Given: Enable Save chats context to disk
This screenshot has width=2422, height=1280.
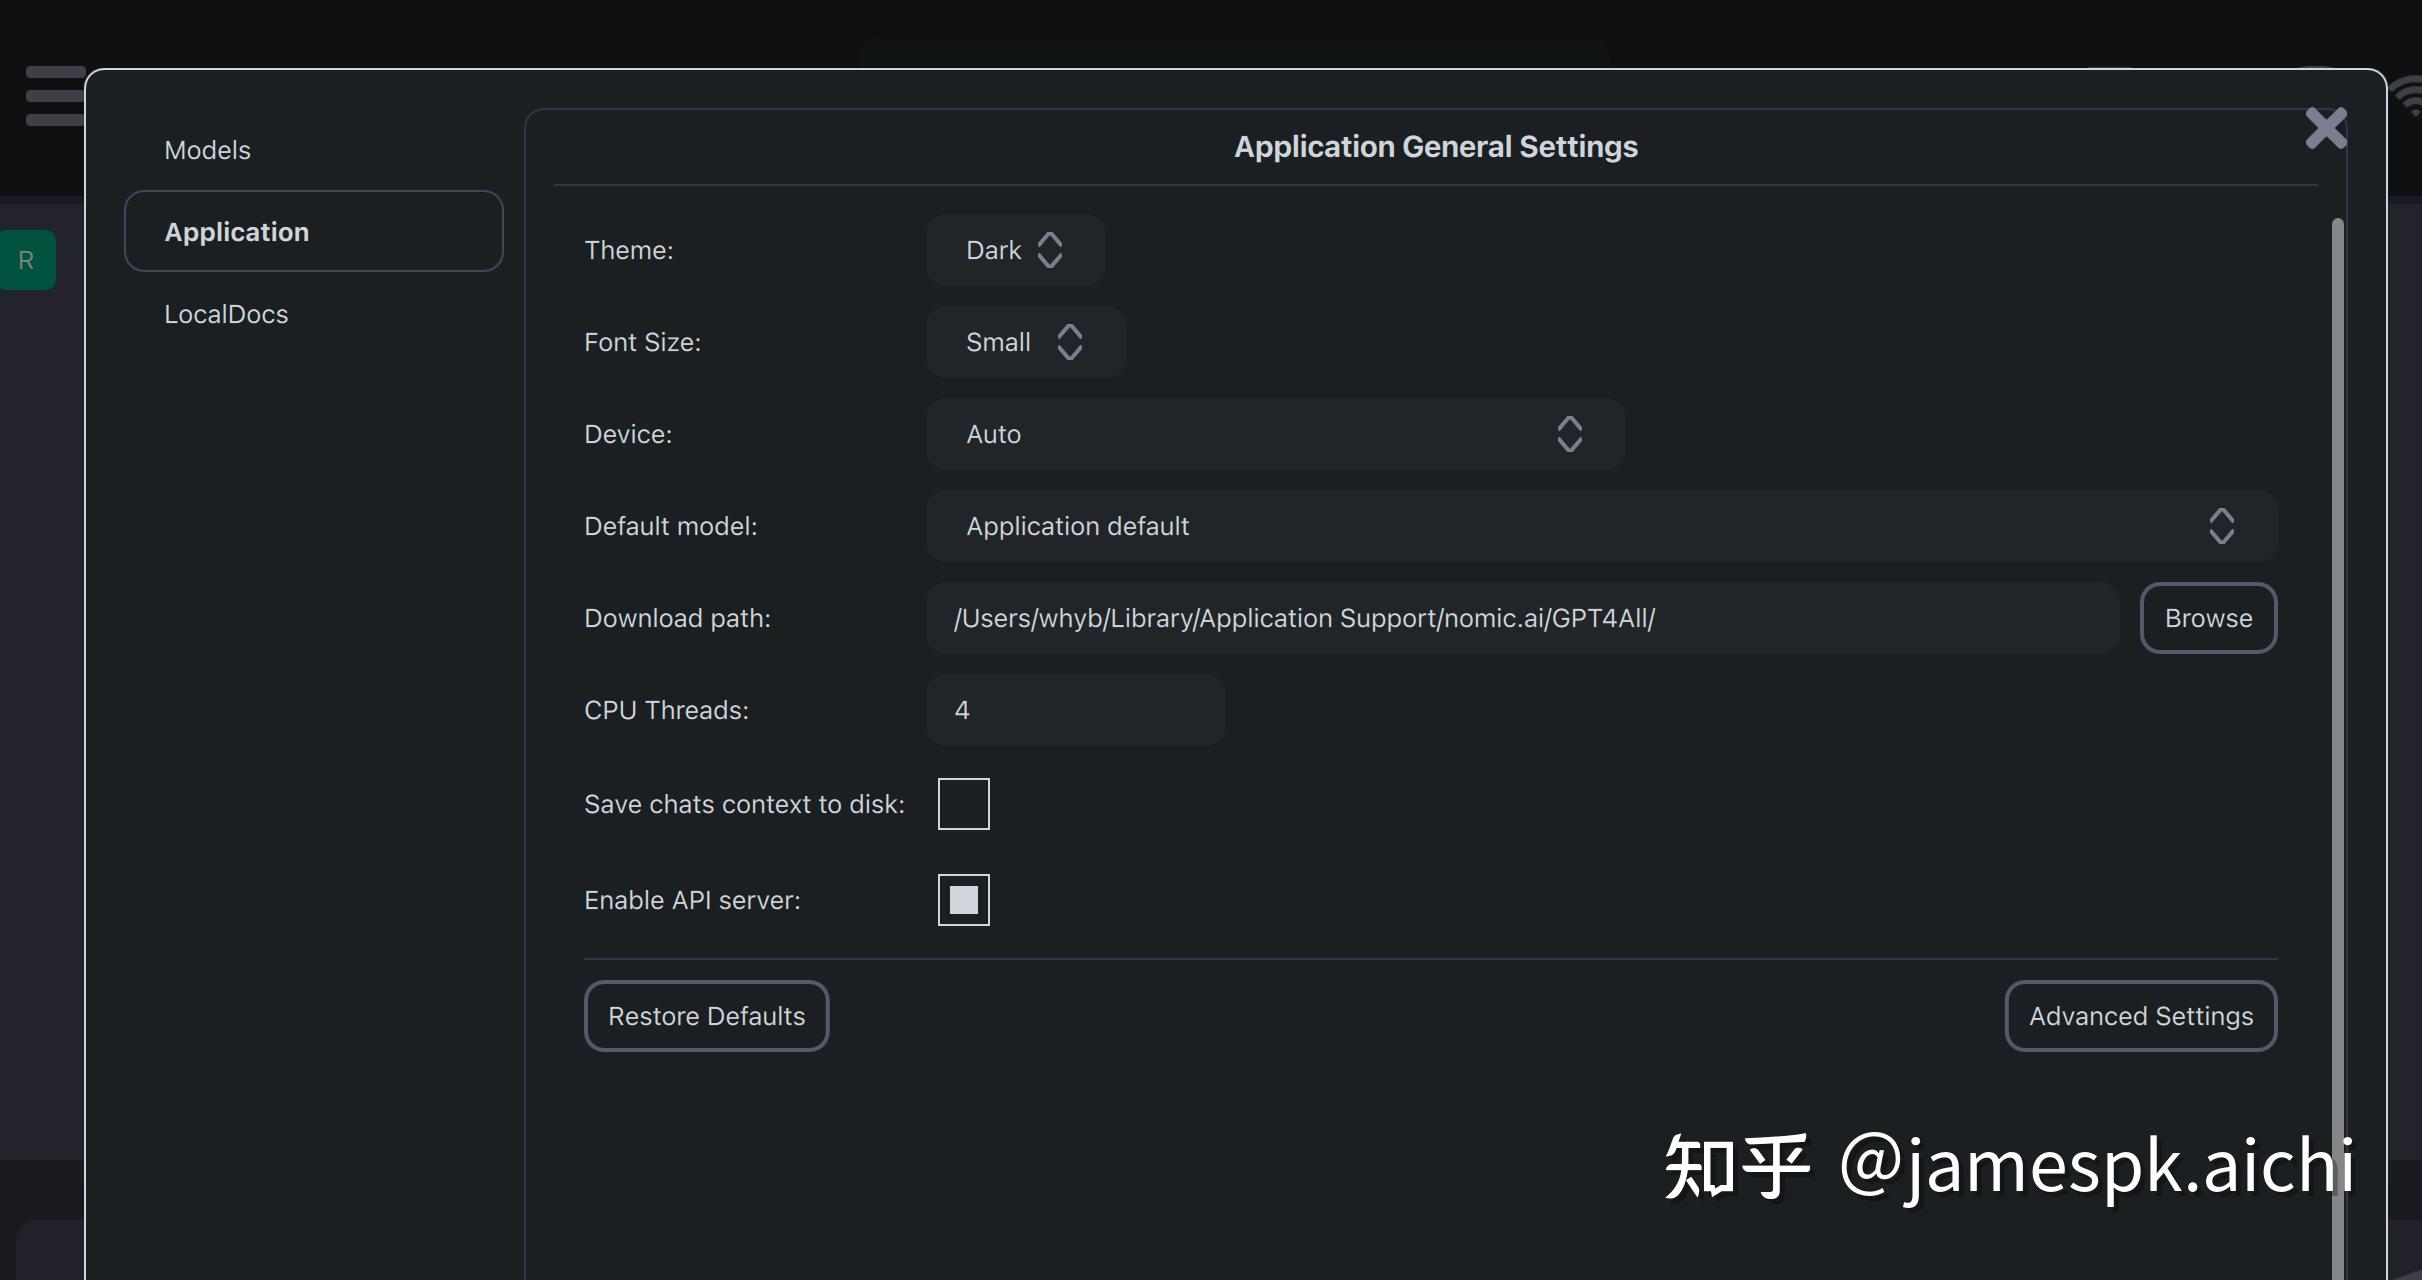Looking at the screenshot, I should (x=963, y=804).
